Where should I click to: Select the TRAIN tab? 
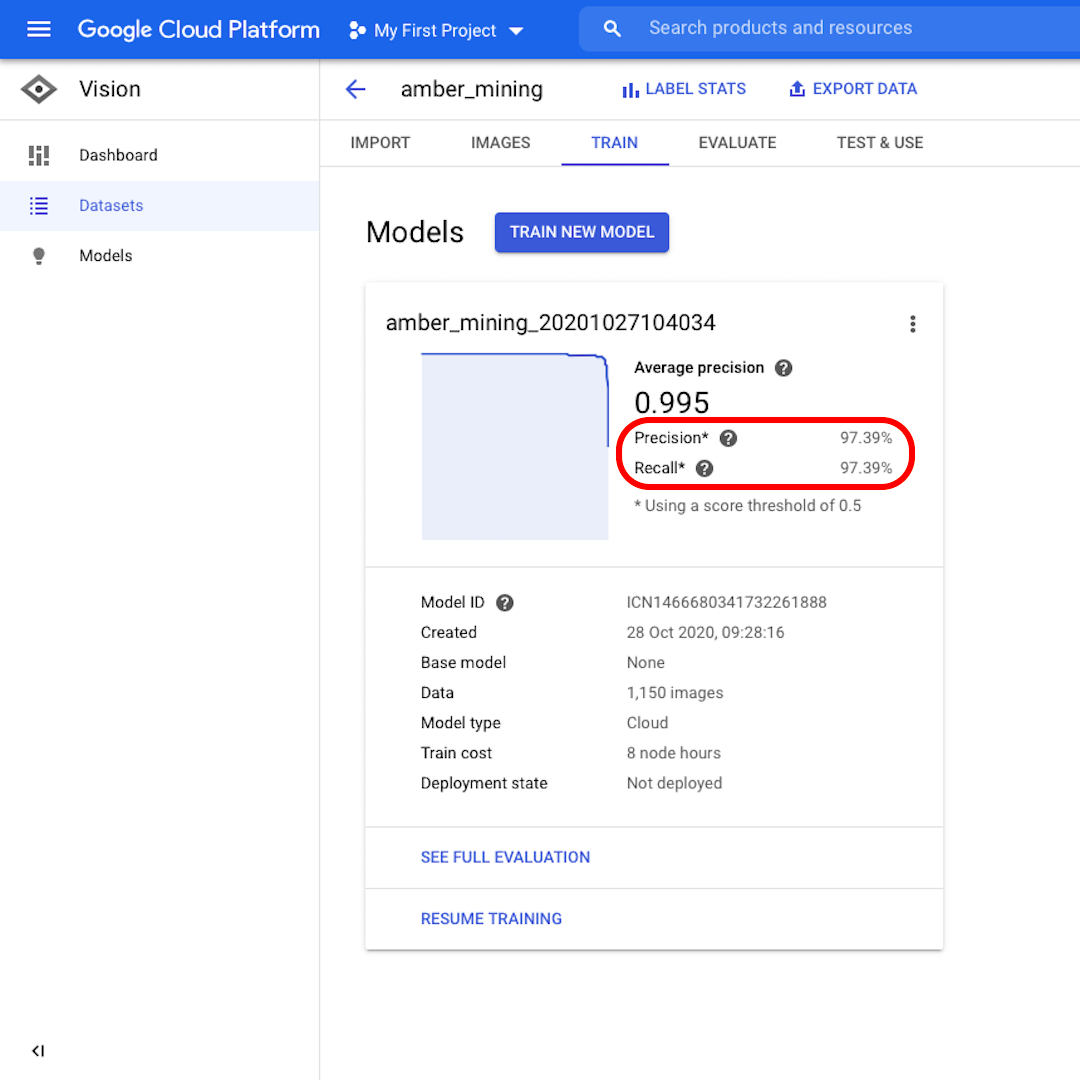[614, 143]
